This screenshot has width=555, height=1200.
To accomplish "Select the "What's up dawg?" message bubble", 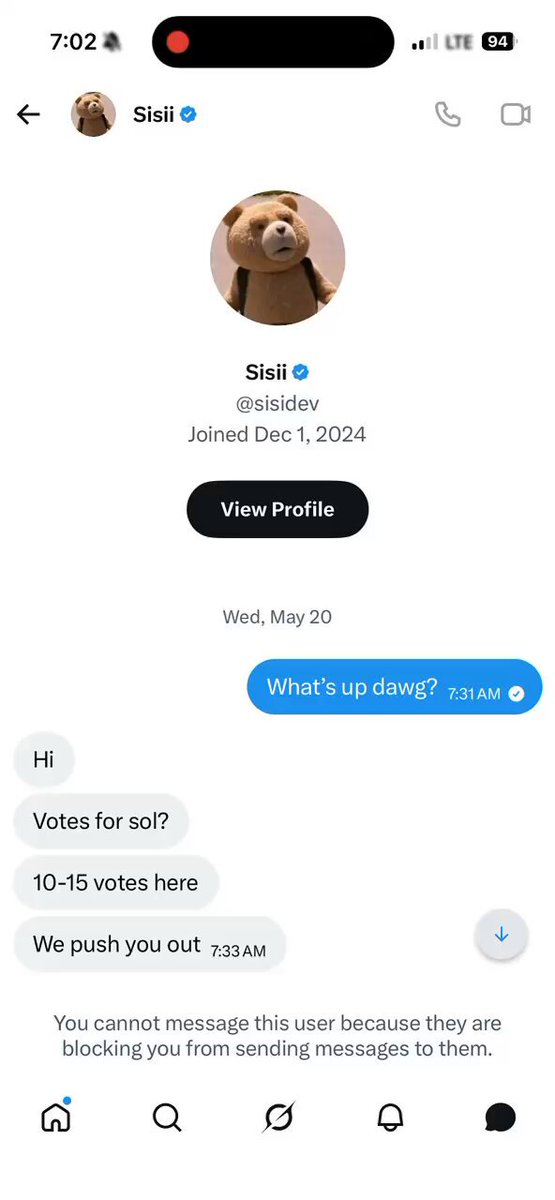I will point(394,687).
